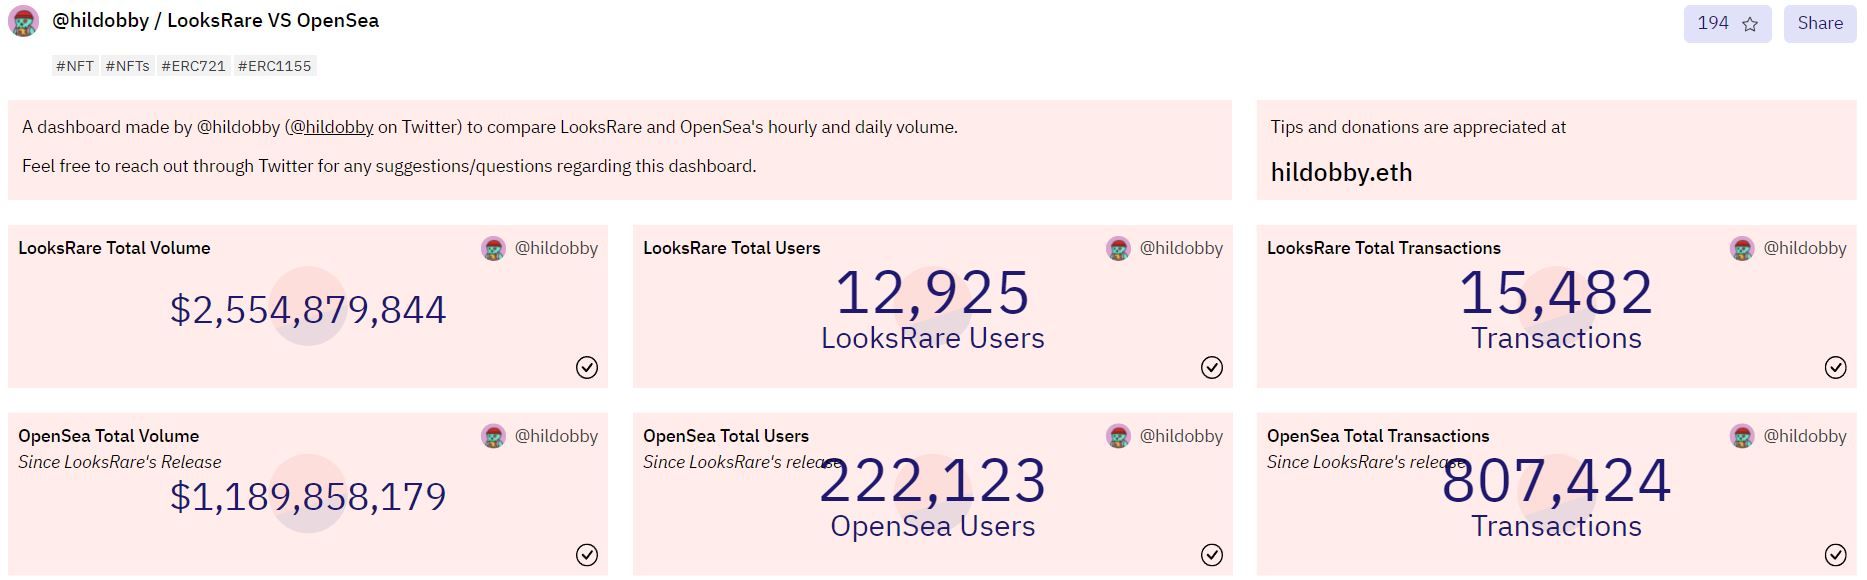Click checkmark status icon on LooksRare Total Transactions
This screenshot has height=580, width=1867.
[1836, 367]
